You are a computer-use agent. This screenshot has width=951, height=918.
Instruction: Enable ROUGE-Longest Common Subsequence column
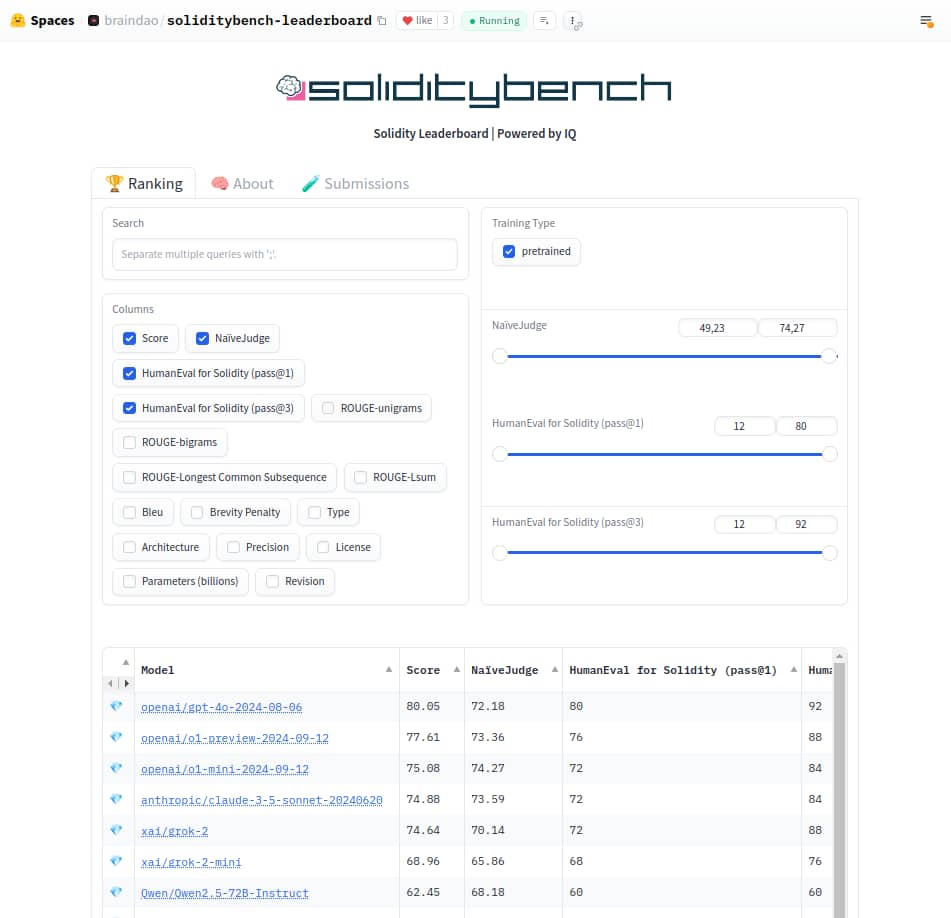[x=129, y=477]
